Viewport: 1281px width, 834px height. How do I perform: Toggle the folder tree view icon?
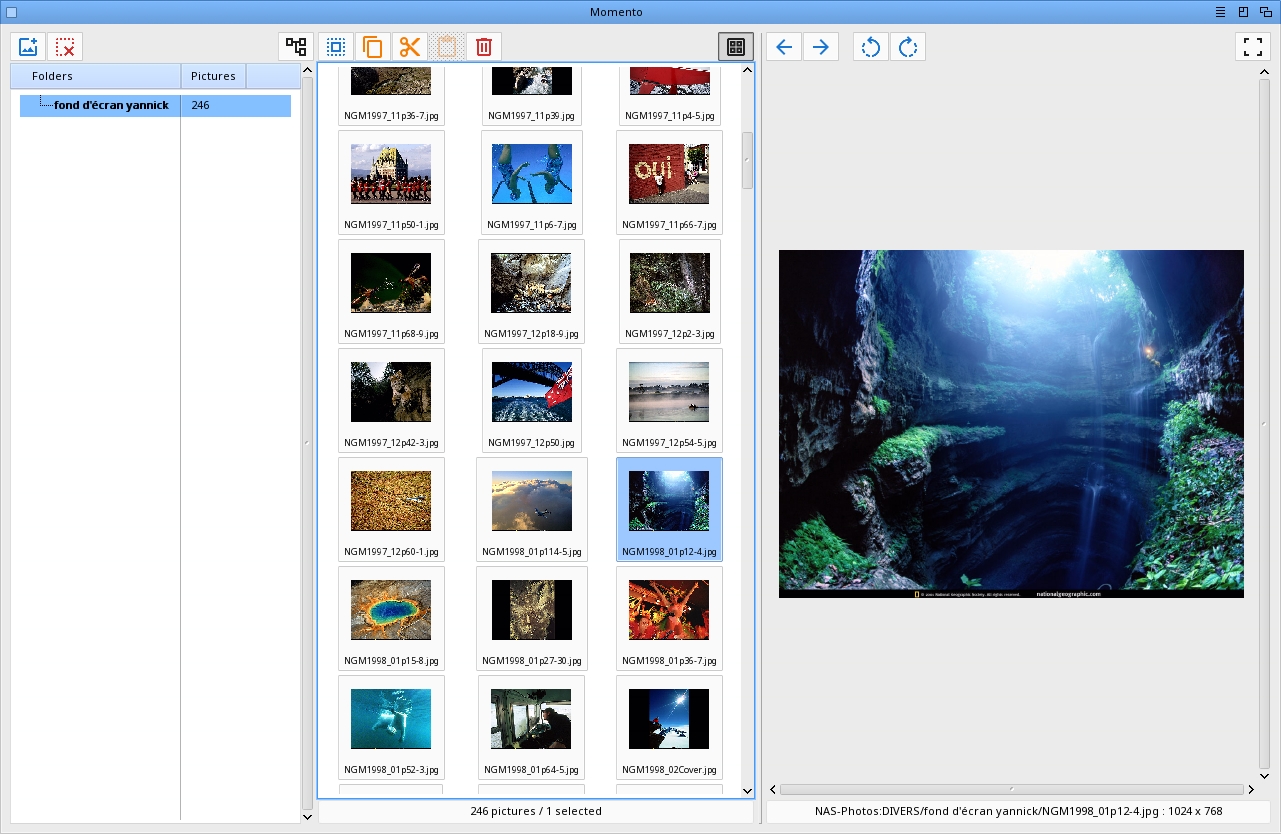296,47
